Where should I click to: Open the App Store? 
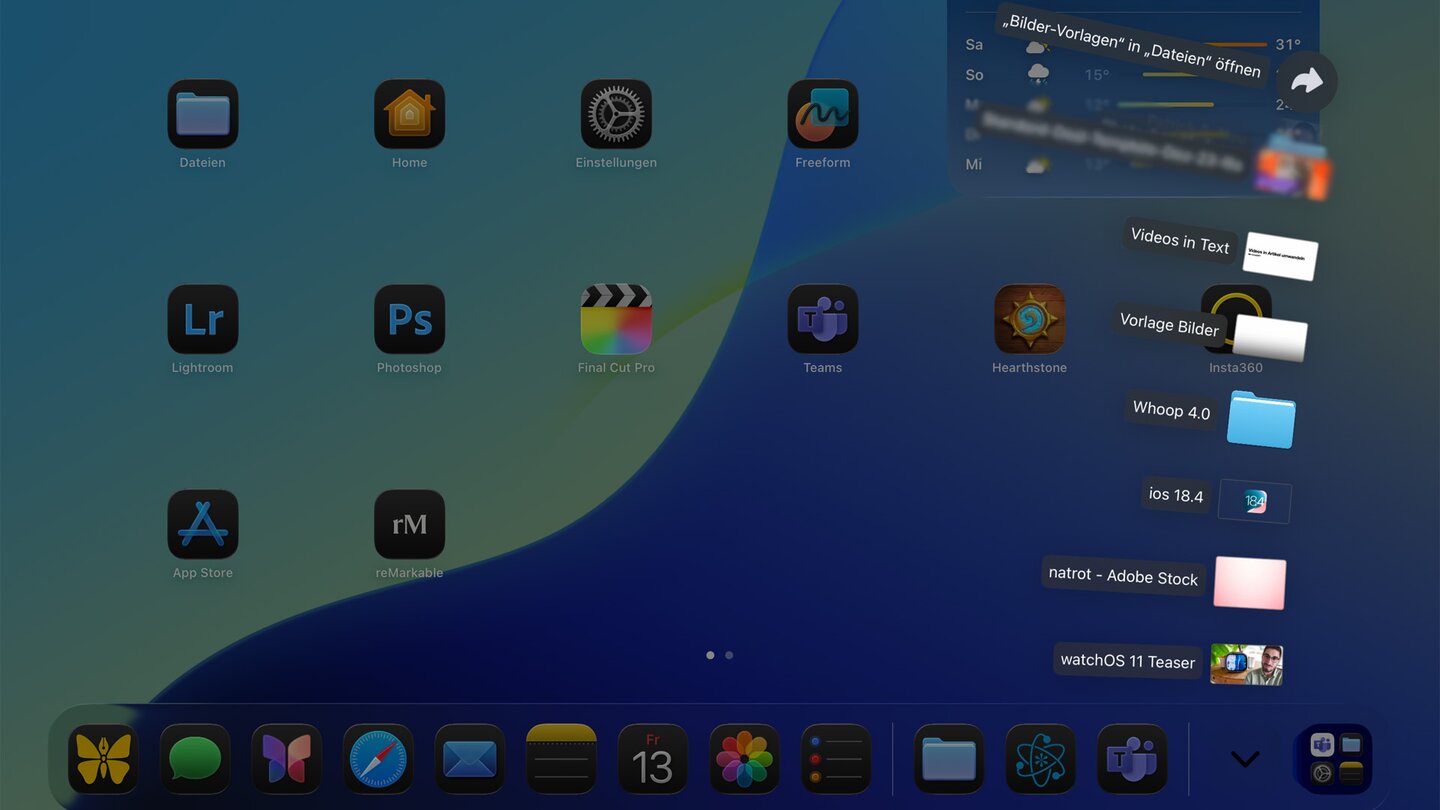point(202,524)
